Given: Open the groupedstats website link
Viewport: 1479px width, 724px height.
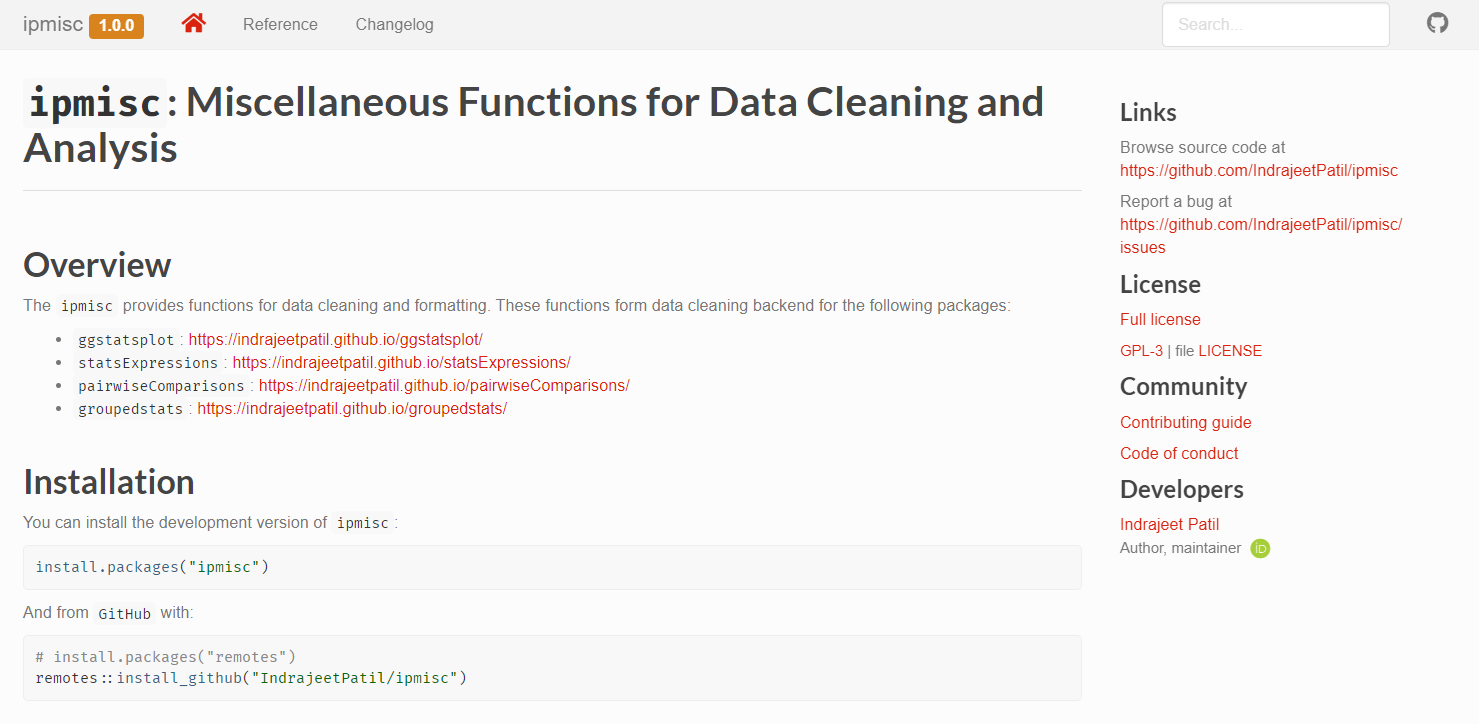Looking at the screenshot, I should pos(352,409).
